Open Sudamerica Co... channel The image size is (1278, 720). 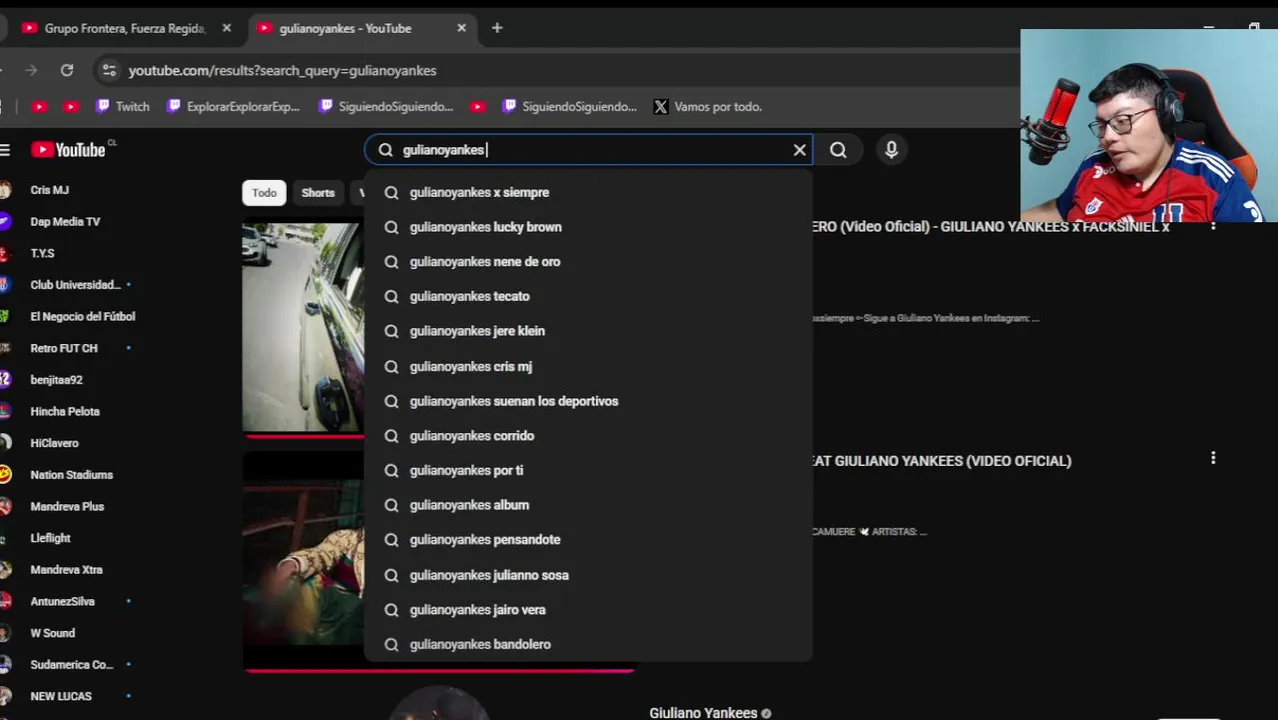(71, 665)
